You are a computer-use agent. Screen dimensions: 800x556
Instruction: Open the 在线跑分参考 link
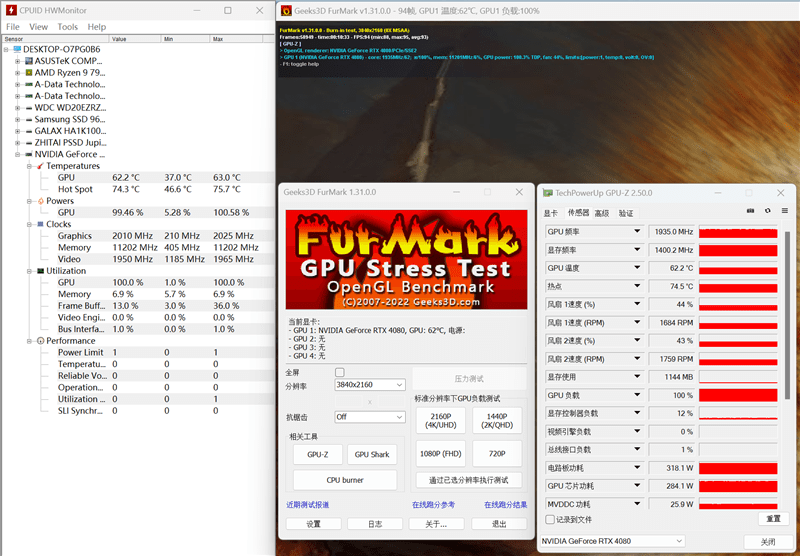(x=433, y=504)
